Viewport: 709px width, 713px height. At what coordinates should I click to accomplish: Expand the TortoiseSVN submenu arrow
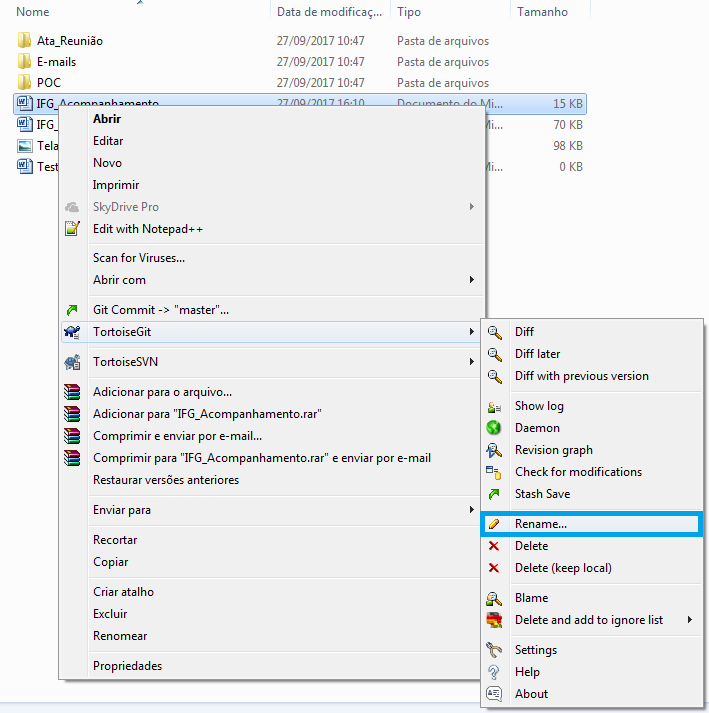click(x=471, y=362)
